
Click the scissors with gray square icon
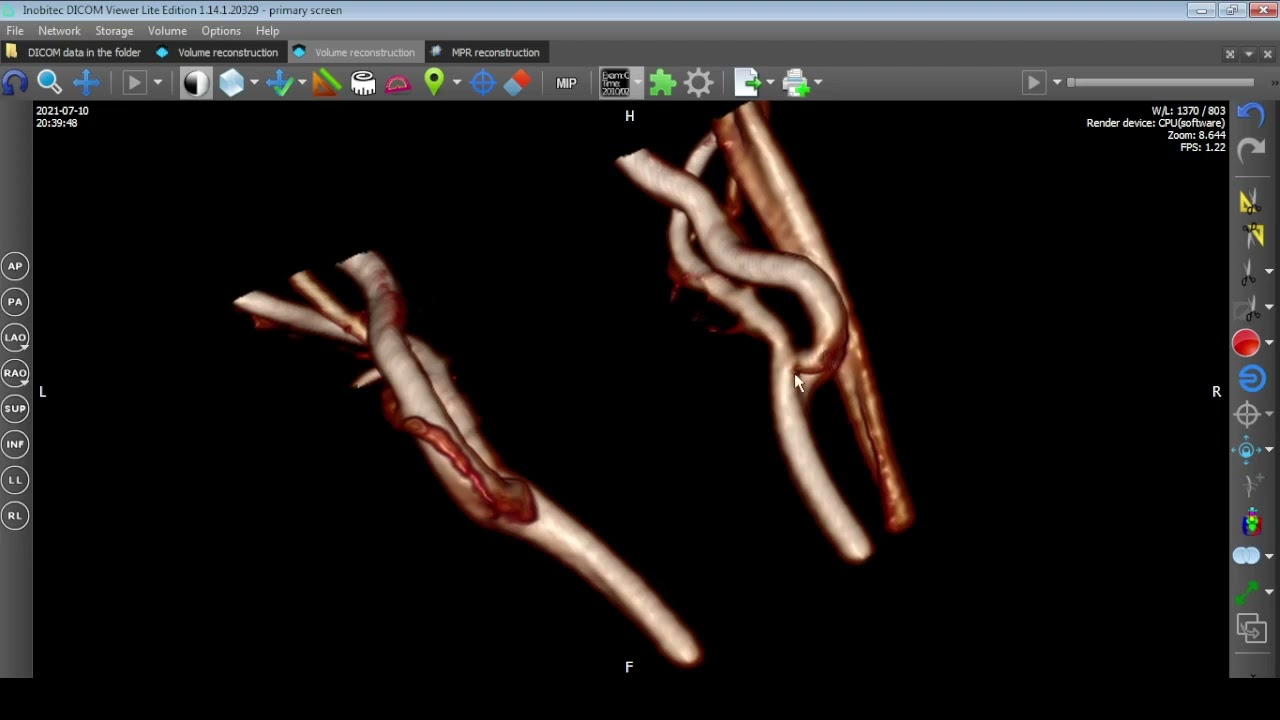[x=1248, y=308]
